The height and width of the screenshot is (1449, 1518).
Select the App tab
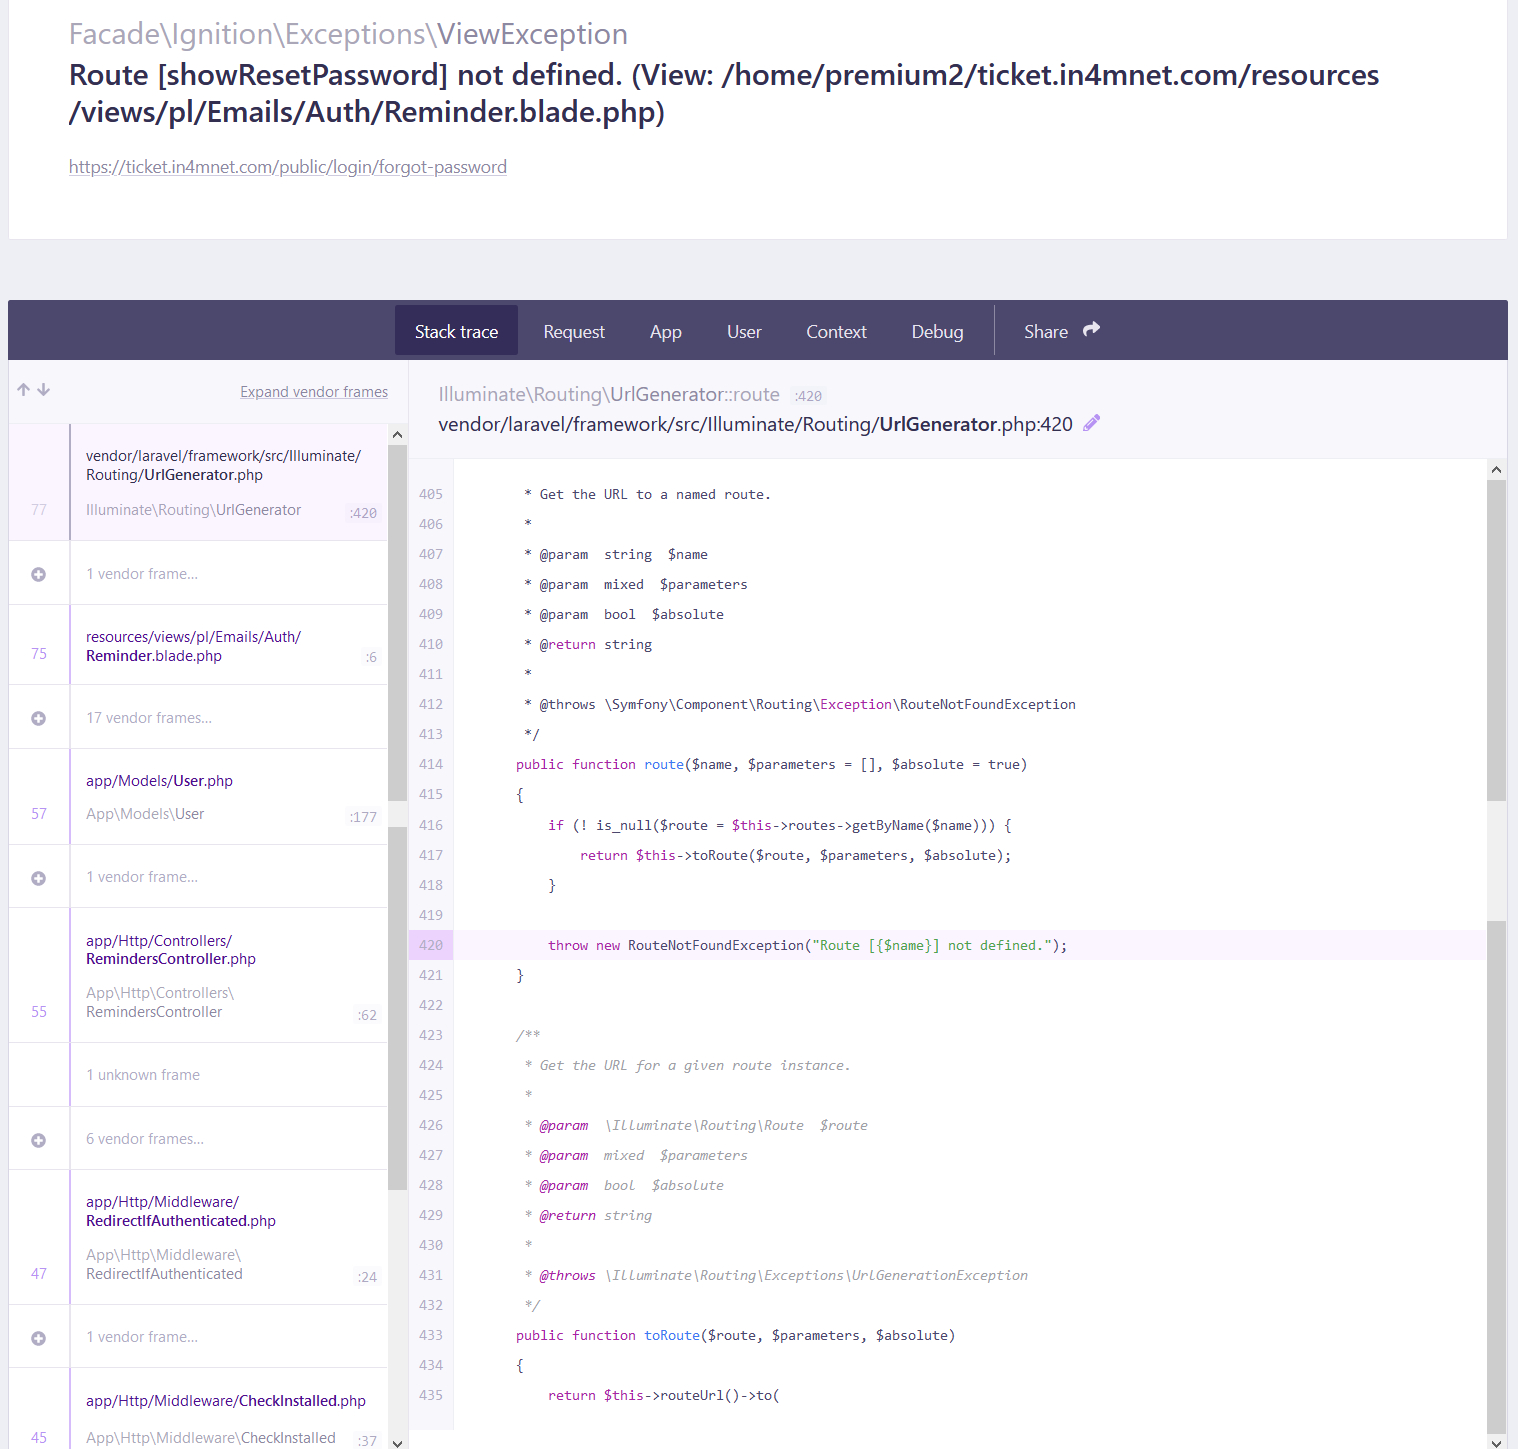(665, 331)
